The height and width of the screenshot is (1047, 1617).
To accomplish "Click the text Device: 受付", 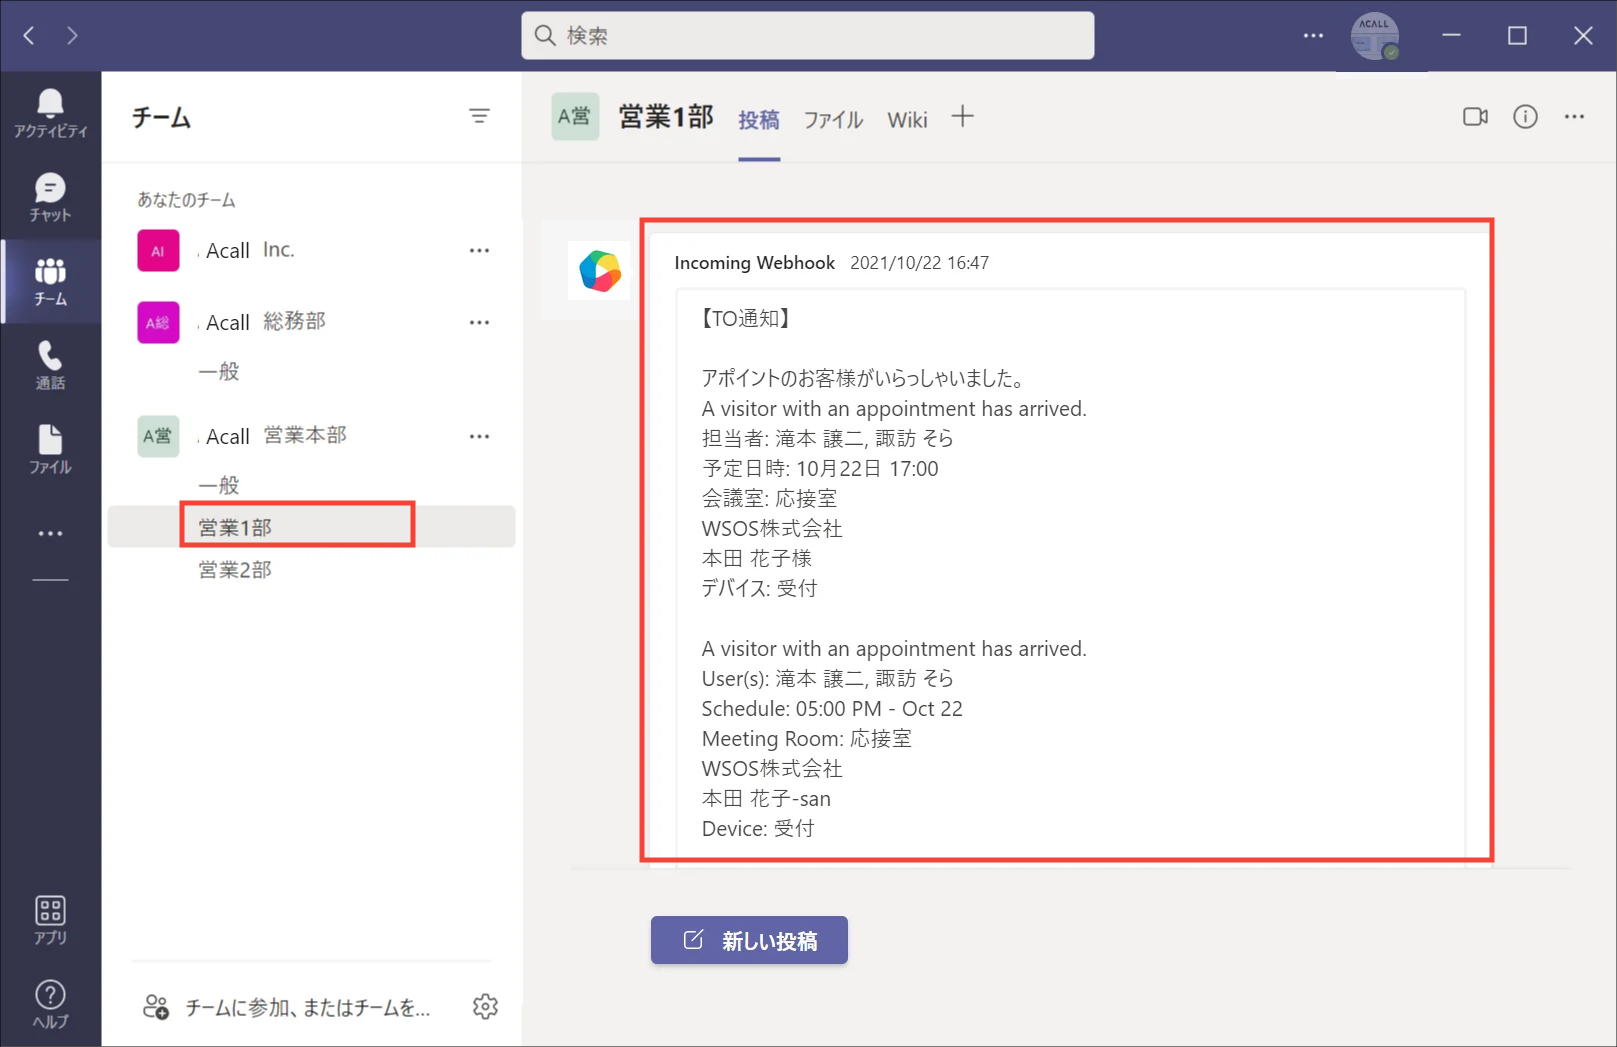I will coord(758,829).
